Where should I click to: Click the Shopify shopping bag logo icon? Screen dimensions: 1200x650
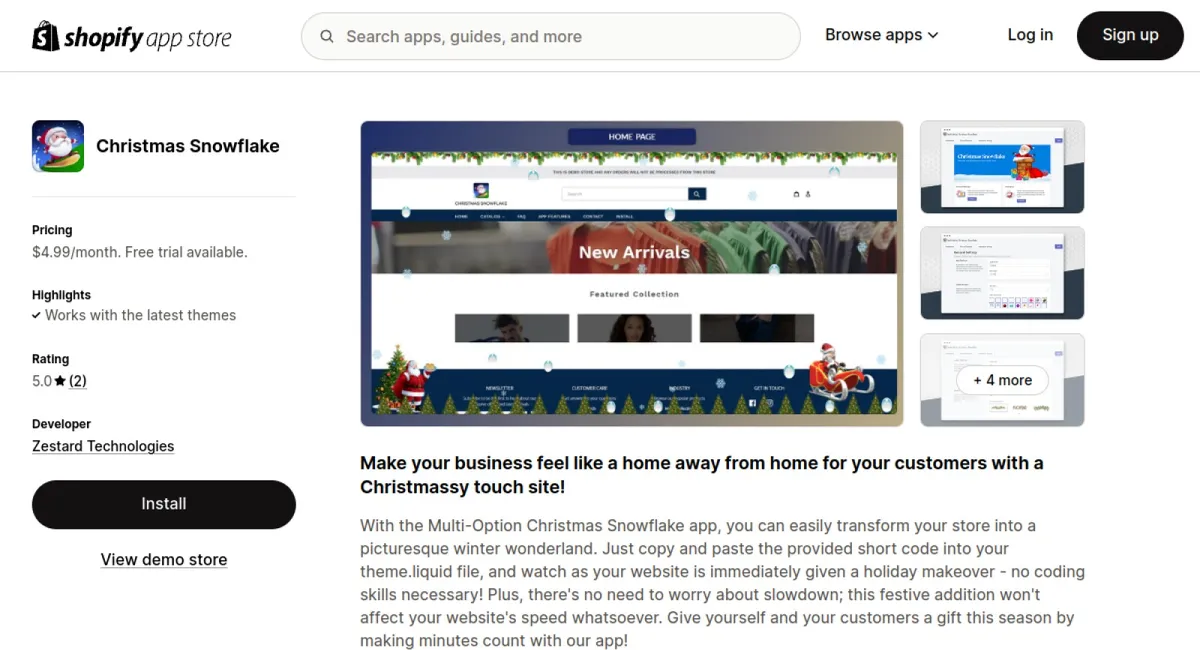tap(46, 36)
